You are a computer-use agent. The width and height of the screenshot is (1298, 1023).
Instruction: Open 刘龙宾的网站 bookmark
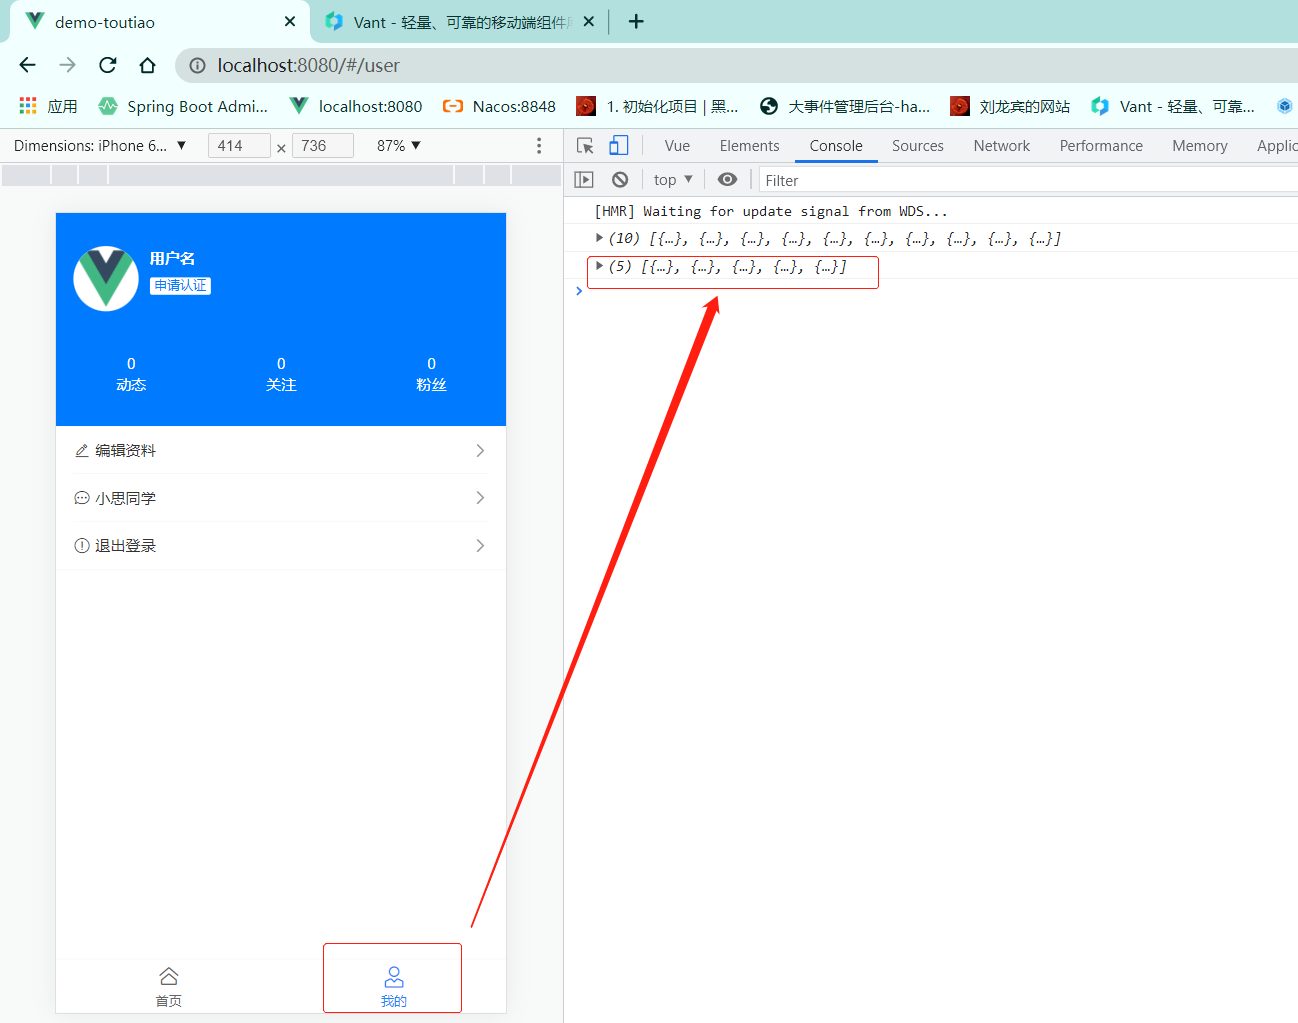pos(1010,106)
